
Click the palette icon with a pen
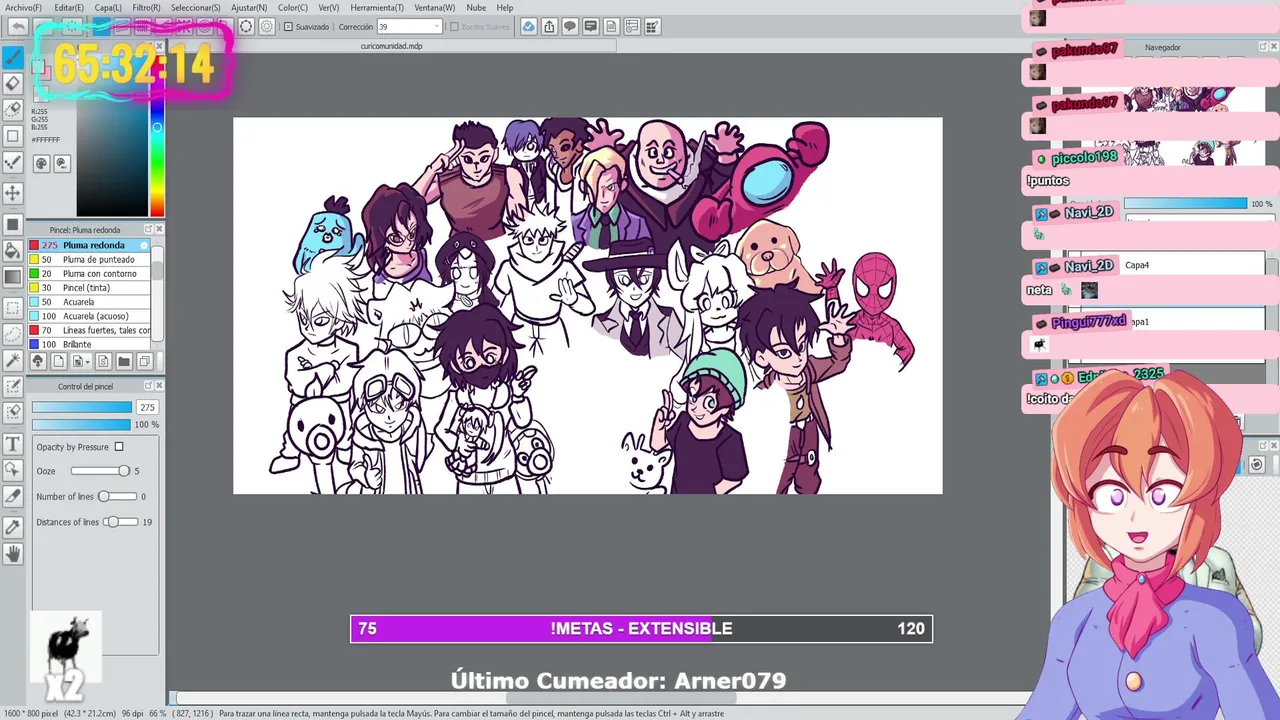coord(60,163)
